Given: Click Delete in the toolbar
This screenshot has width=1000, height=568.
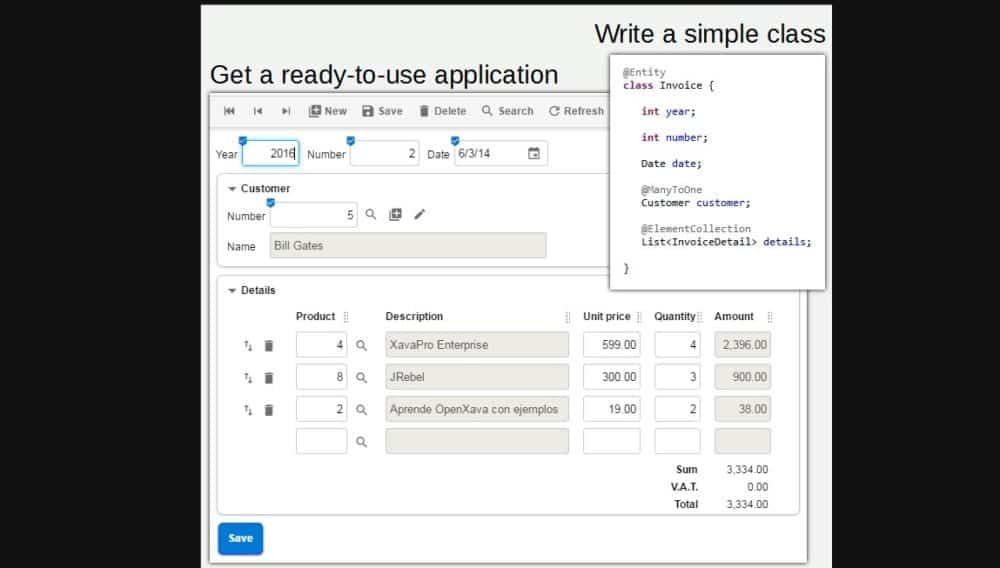Looking at the screenshot, I should click(x=442, y=111).
